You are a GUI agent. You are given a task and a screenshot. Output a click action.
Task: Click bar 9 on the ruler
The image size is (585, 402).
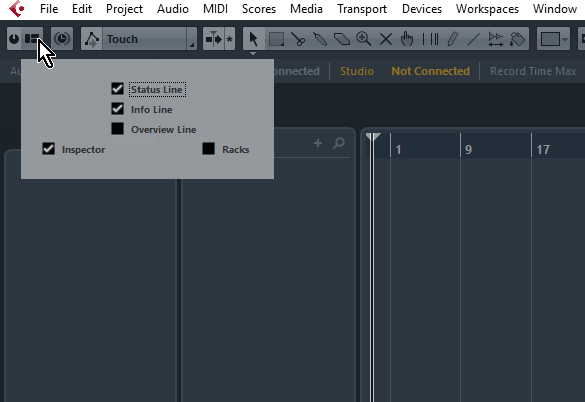click(468, 150)
